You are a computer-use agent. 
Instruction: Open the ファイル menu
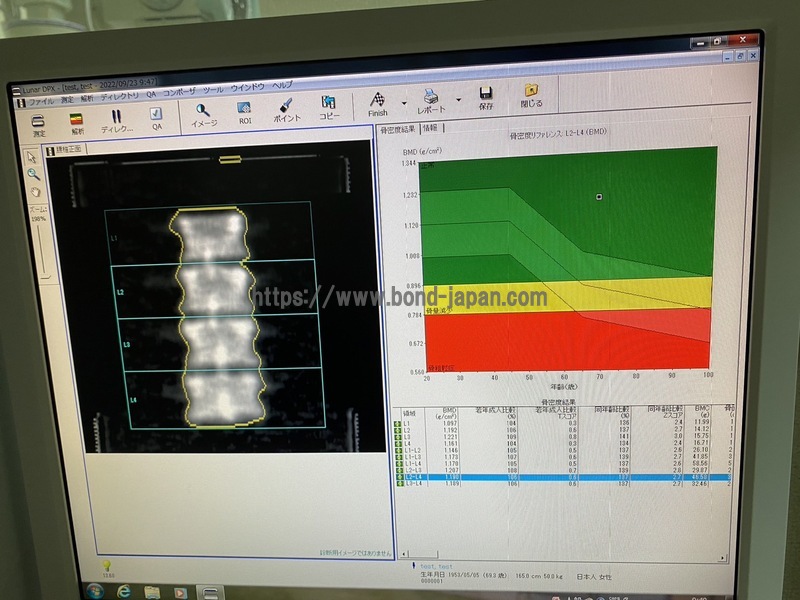(40, 102)
